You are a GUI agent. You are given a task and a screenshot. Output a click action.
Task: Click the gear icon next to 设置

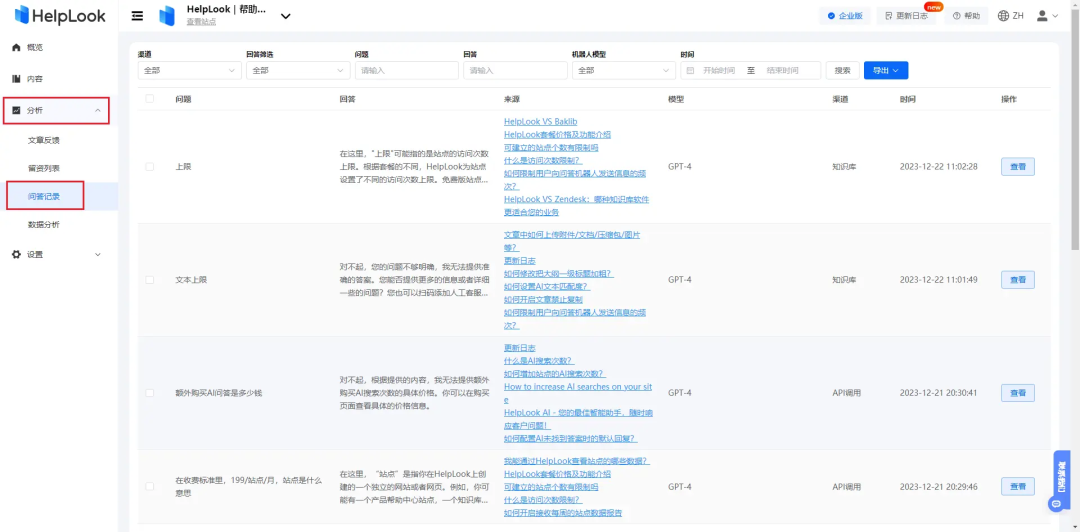click(x=17, y=254)
